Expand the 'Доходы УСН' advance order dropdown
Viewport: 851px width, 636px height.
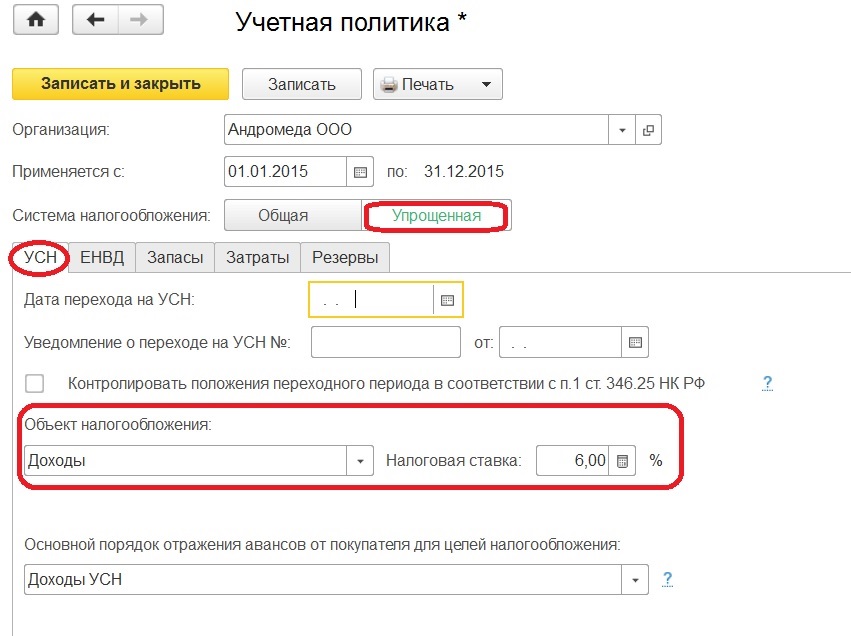coord(635,580)
